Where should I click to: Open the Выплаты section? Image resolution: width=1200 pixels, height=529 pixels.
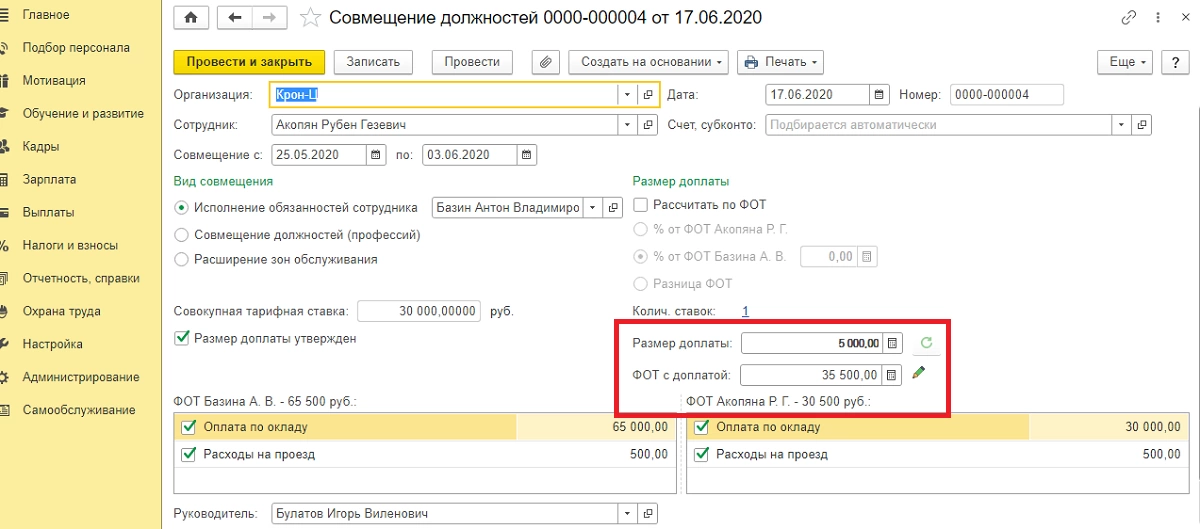[49, 212]
